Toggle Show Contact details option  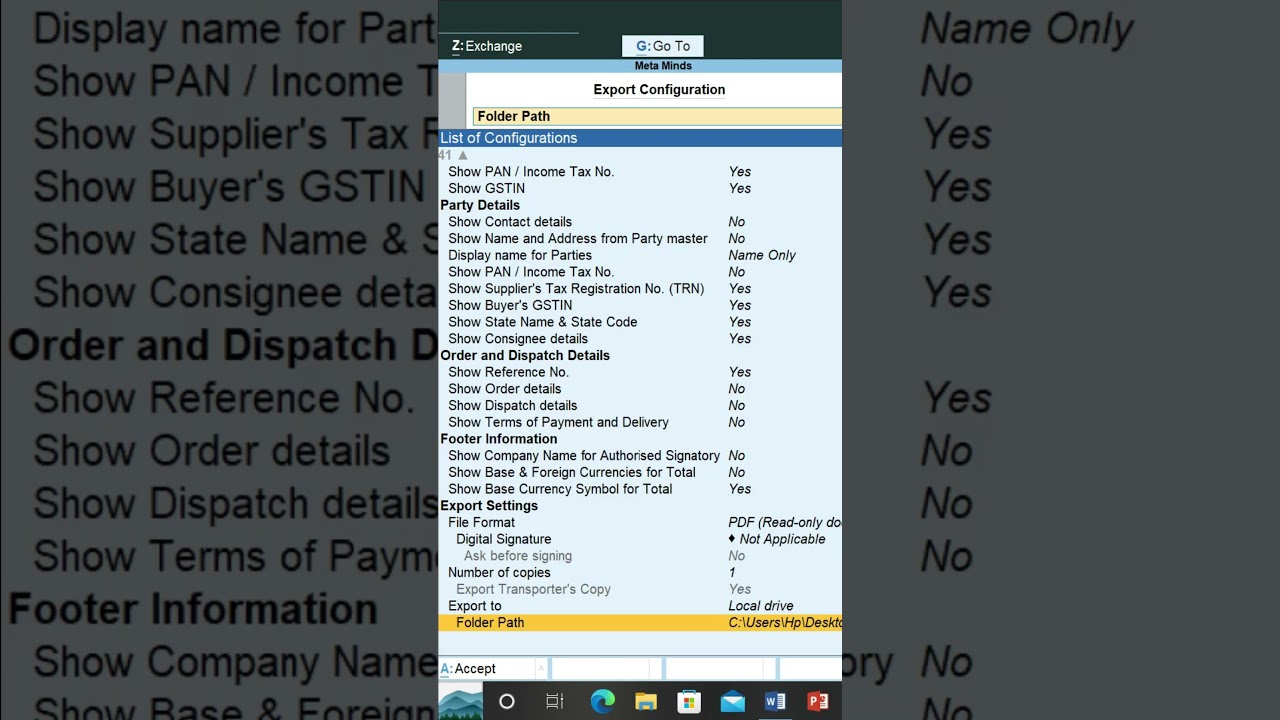tap(640, 222)
